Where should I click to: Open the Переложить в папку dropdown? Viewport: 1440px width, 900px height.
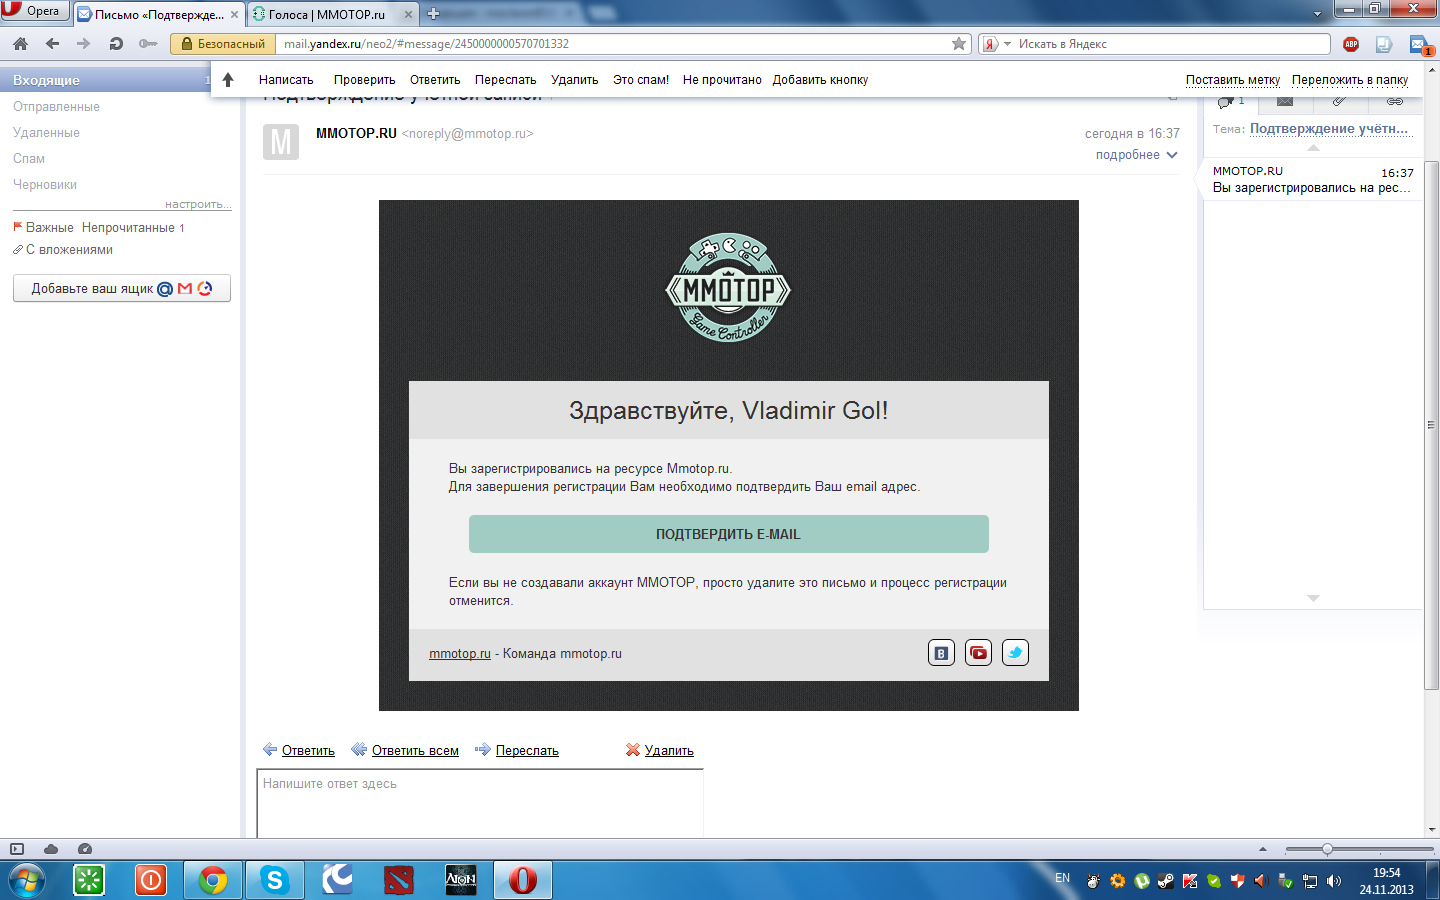click(1350, 80)
